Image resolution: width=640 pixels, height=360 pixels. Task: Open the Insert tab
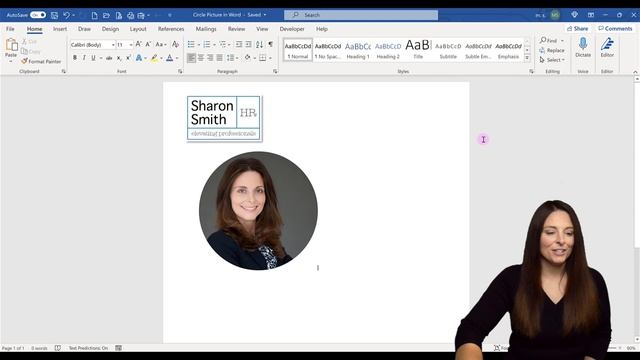point(60,29)
